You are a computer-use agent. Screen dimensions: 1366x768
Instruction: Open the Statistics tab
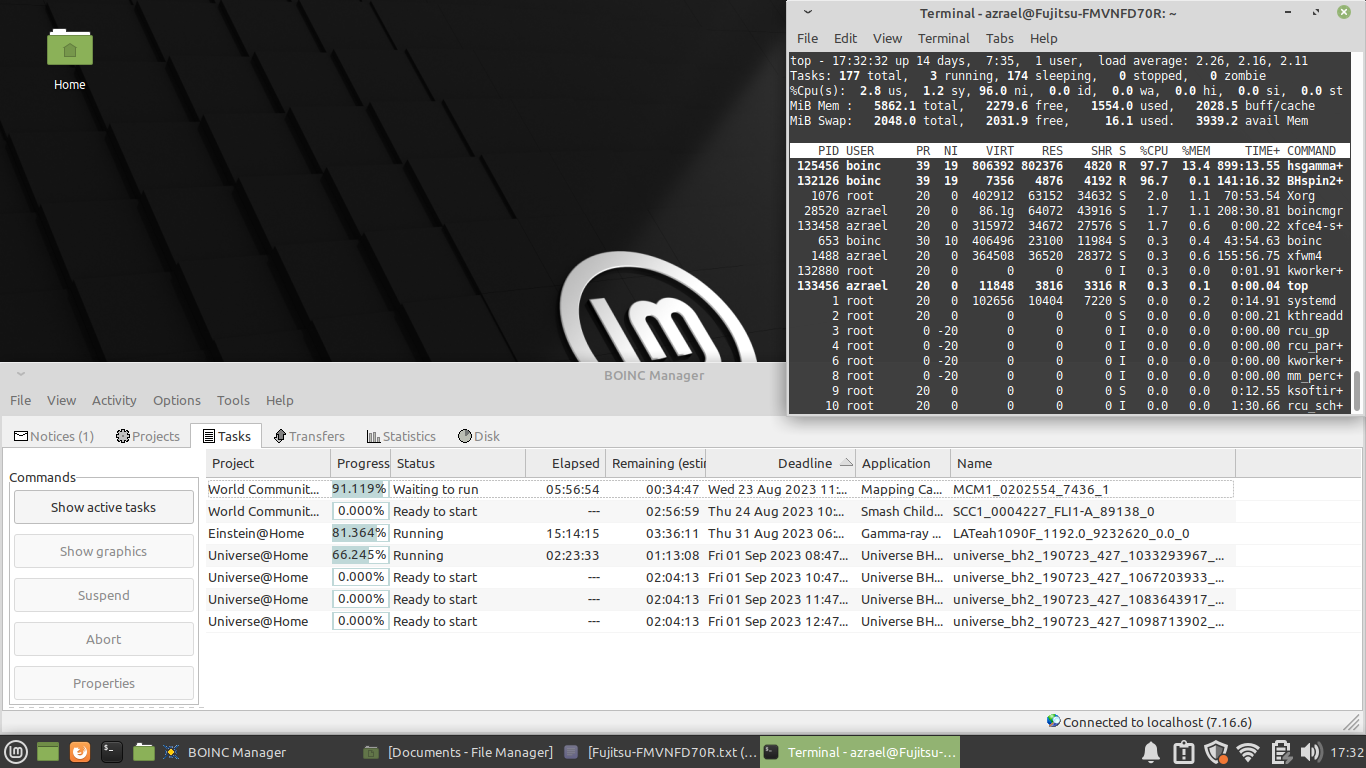401,436
